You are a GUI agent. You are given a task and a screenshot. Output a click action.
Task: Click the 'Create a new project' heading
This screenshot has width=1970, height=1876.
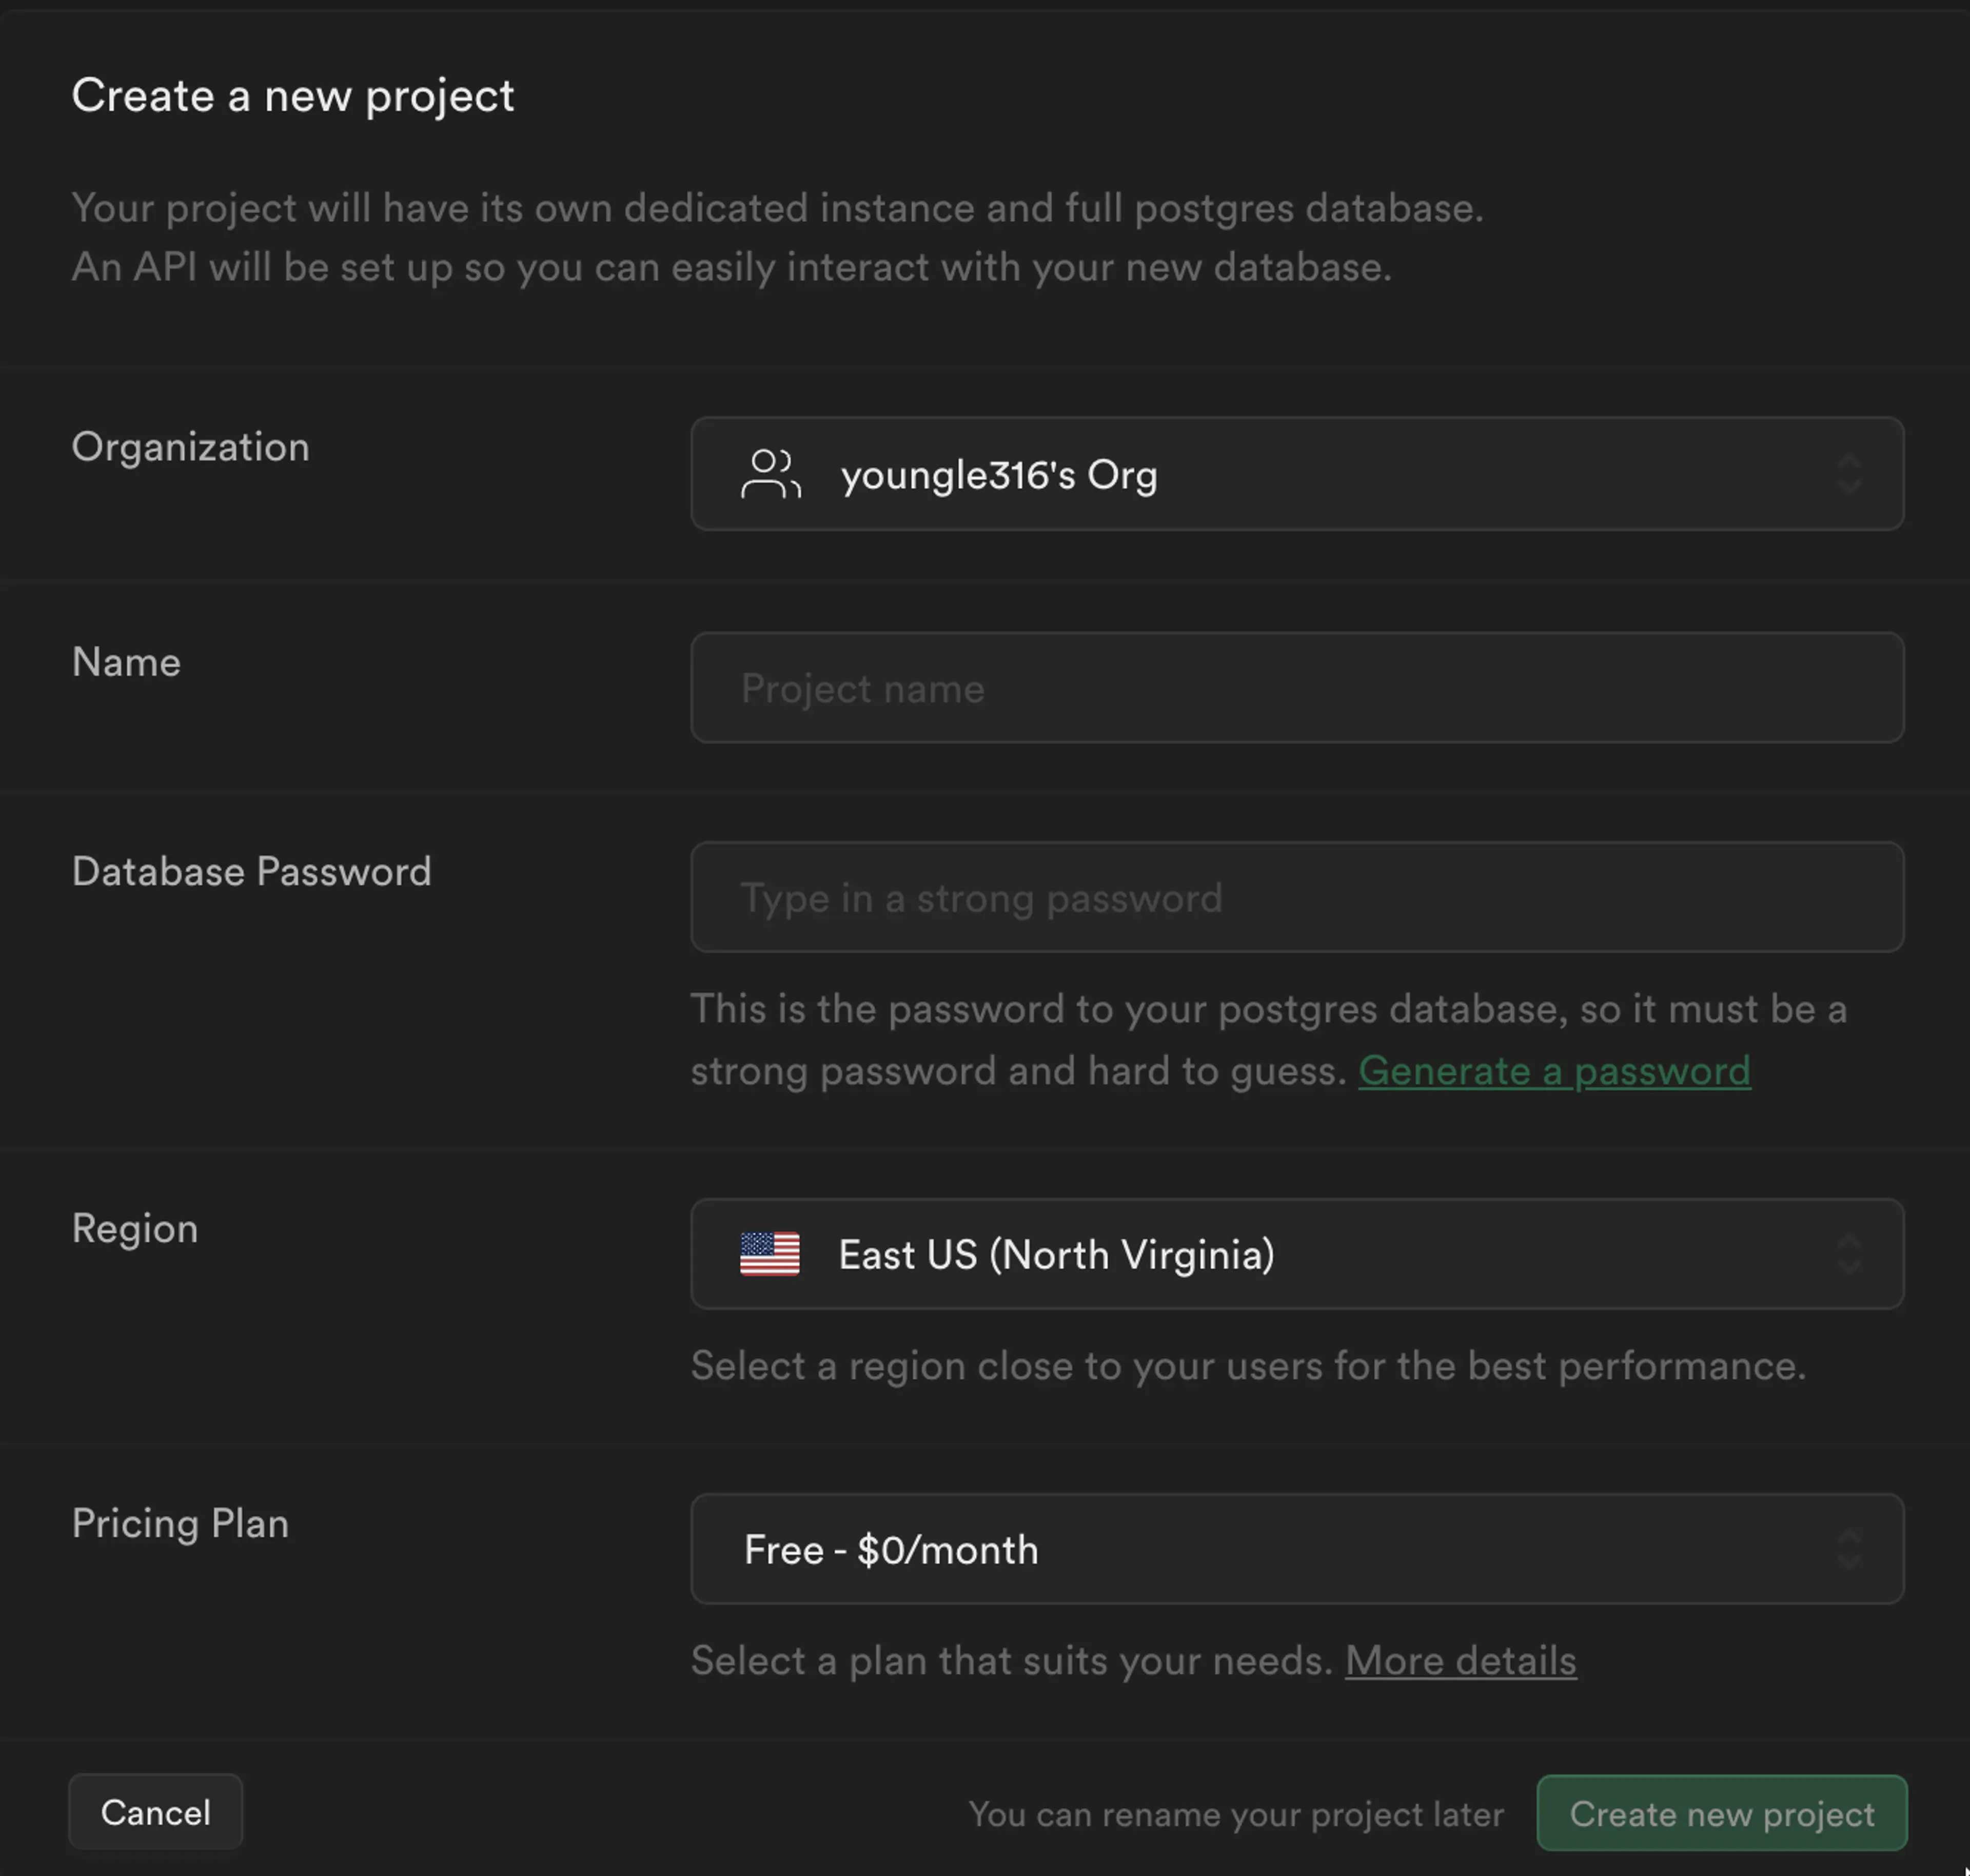tap(293, 96)
